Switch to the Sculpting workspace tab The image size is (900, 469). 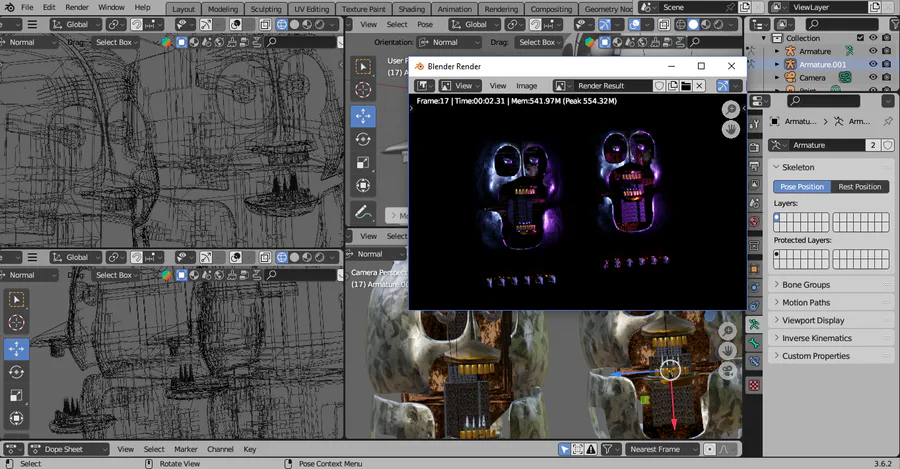(266, 9)
